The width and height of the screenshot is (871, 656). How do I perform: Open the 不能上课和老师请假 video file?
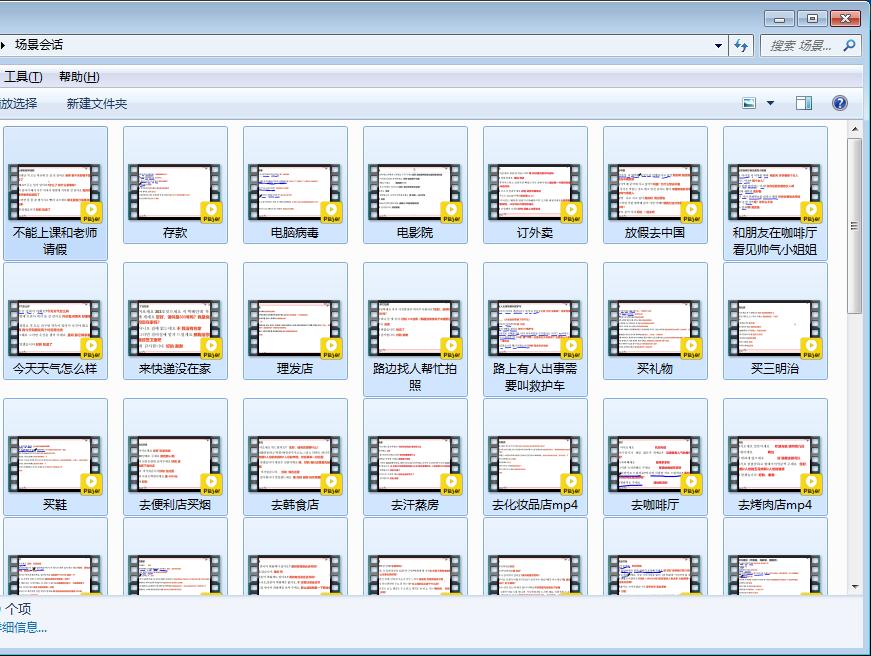coord(55,192)
